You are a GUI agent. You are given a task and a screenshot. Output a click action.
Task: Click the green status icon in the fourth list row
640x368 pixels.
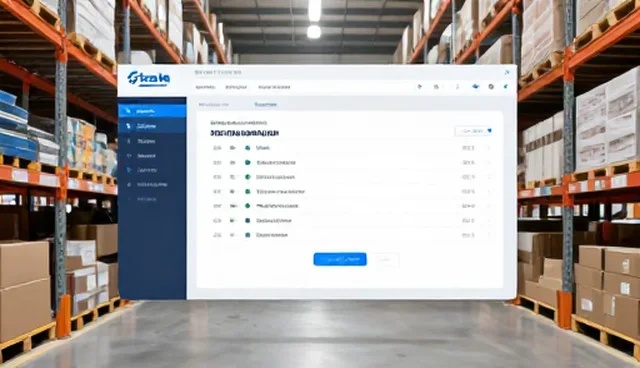pyautogui.click(x=247, y=192)
